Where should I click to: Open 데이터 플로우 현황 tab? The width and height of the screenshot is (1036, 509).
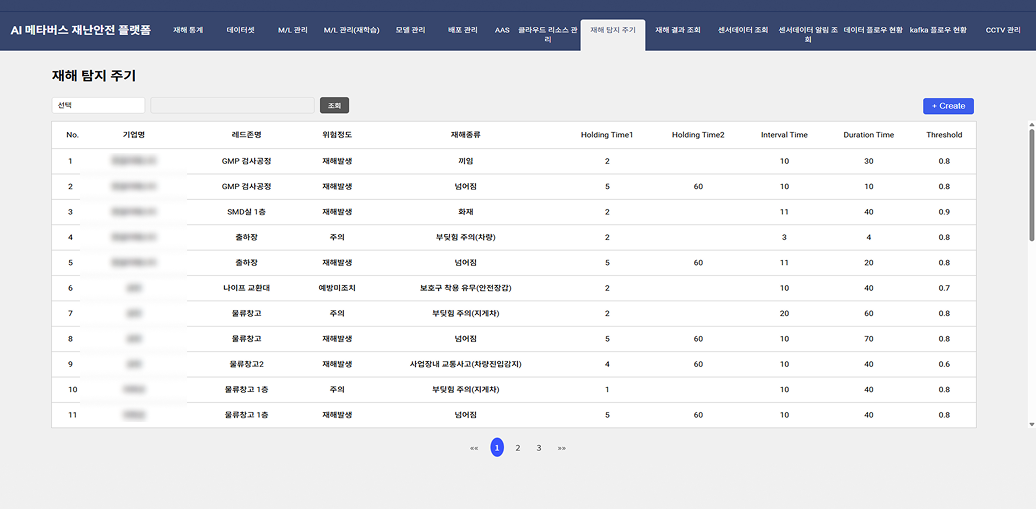(x=873, y=30)
